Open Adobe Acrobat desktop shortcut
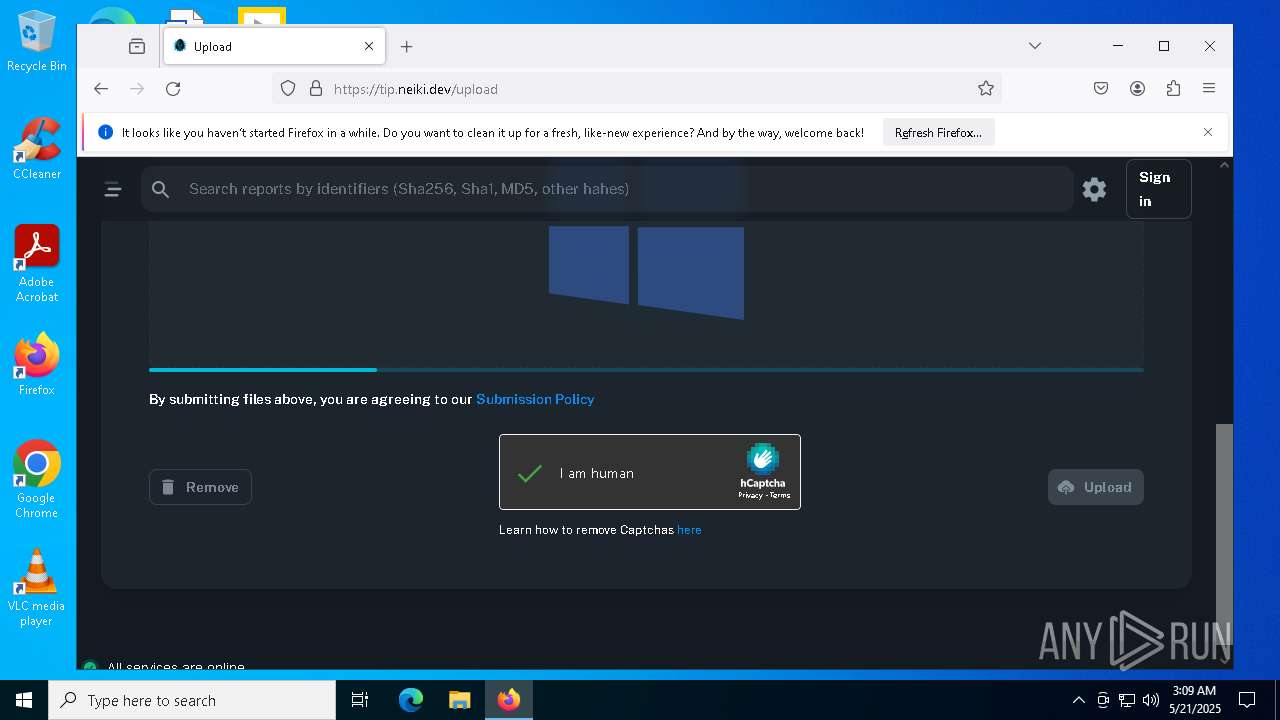Screen dimensions: 1280x720 37,264
